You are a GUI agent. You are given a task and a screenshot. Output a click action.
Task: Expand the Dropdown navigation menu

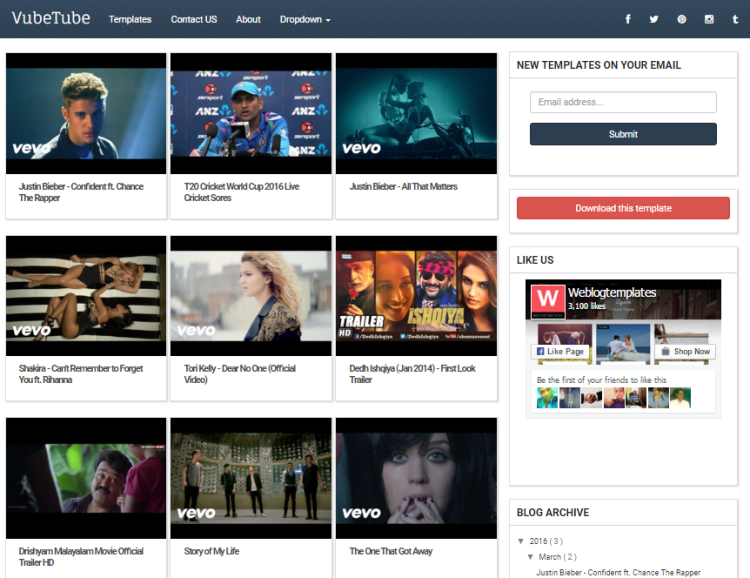305,19
